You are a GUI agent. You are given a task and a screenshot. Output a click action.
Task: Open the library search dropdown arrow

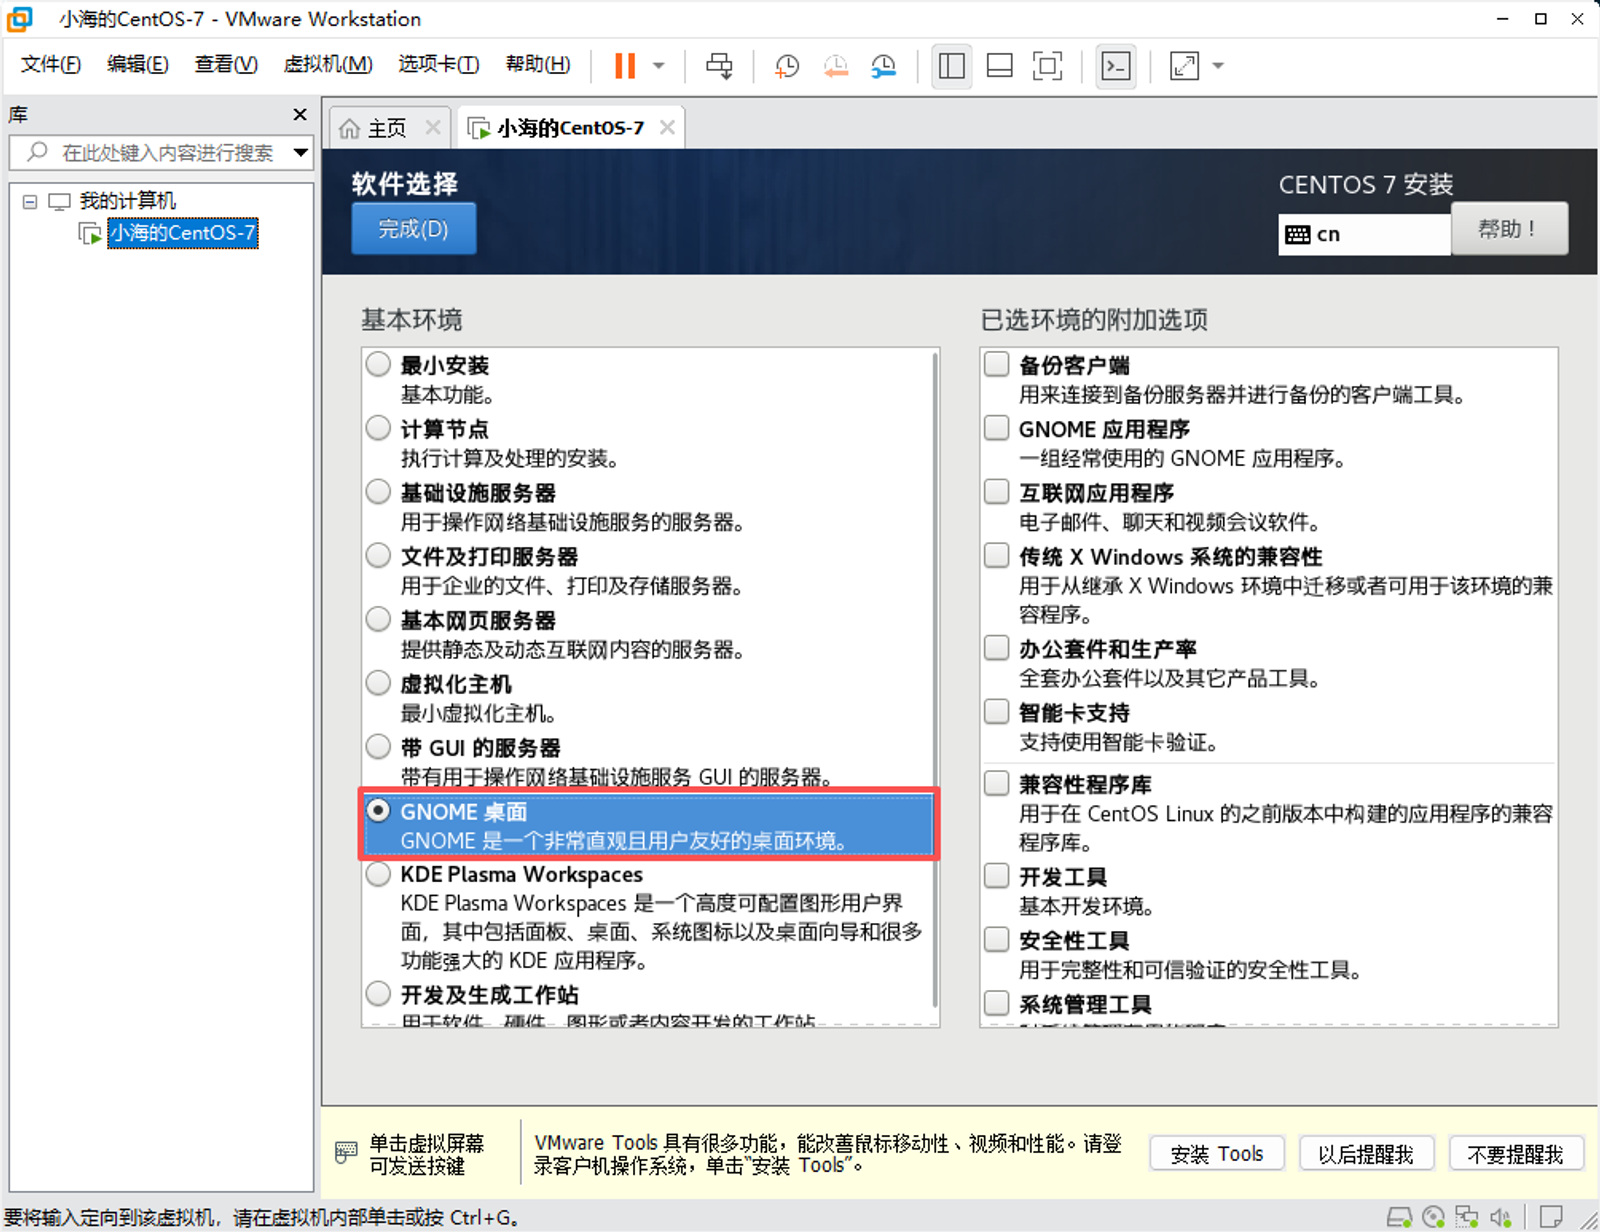click(300, 152)
